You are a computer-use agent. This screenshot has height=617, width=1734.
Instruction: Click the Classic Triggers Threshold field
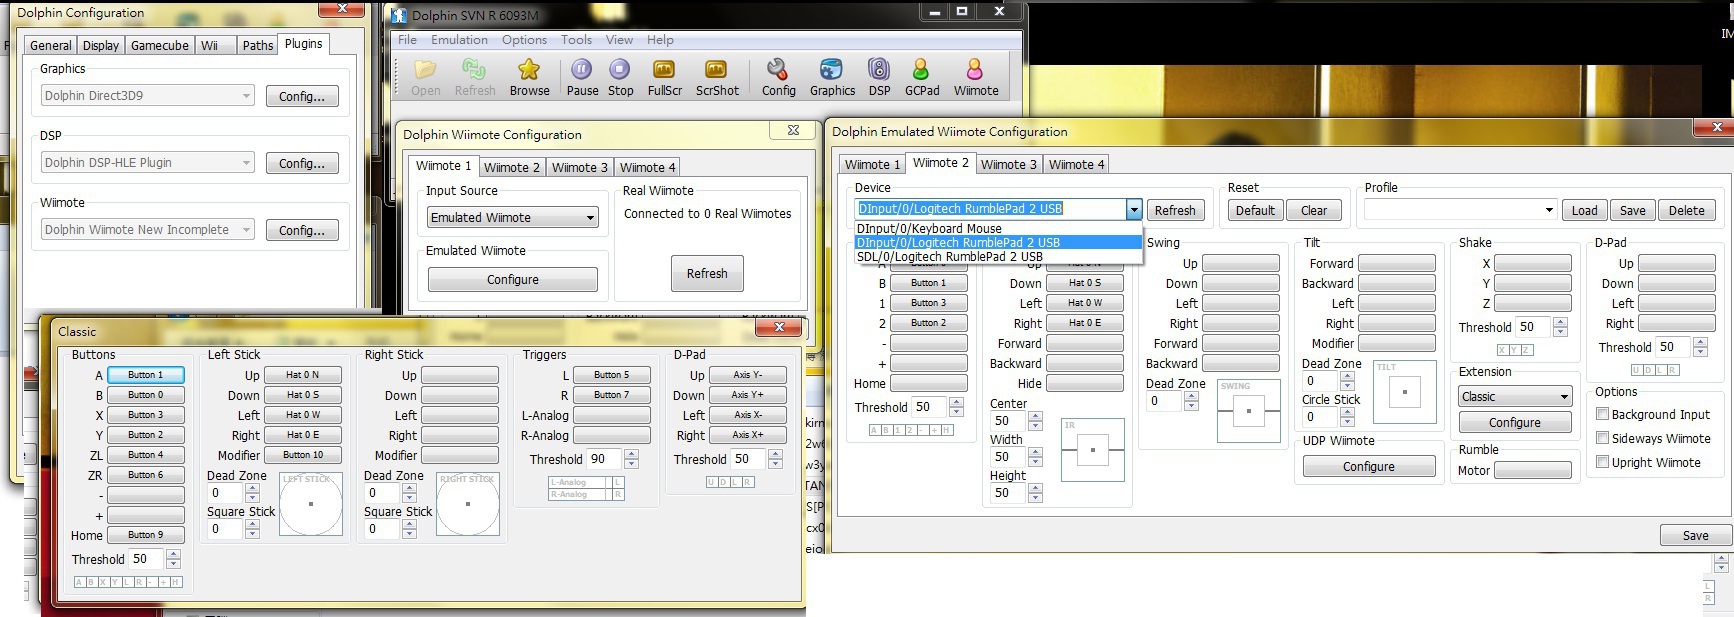[604, 459]
